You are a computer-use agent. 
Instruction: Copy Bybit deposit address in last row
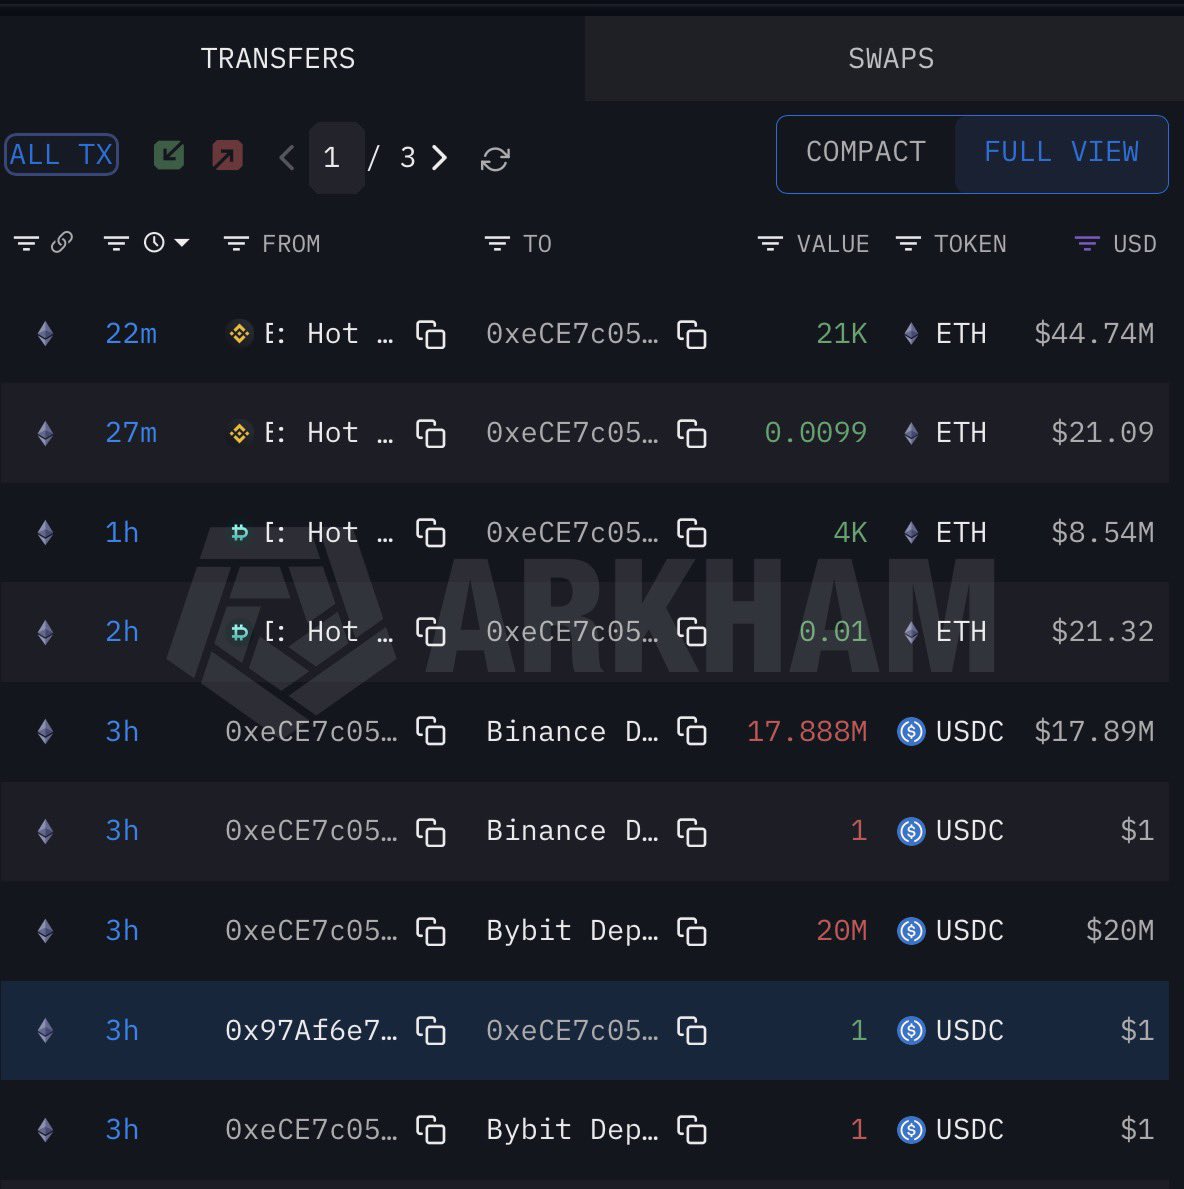pyautogui.click(x=692, y=1130)
